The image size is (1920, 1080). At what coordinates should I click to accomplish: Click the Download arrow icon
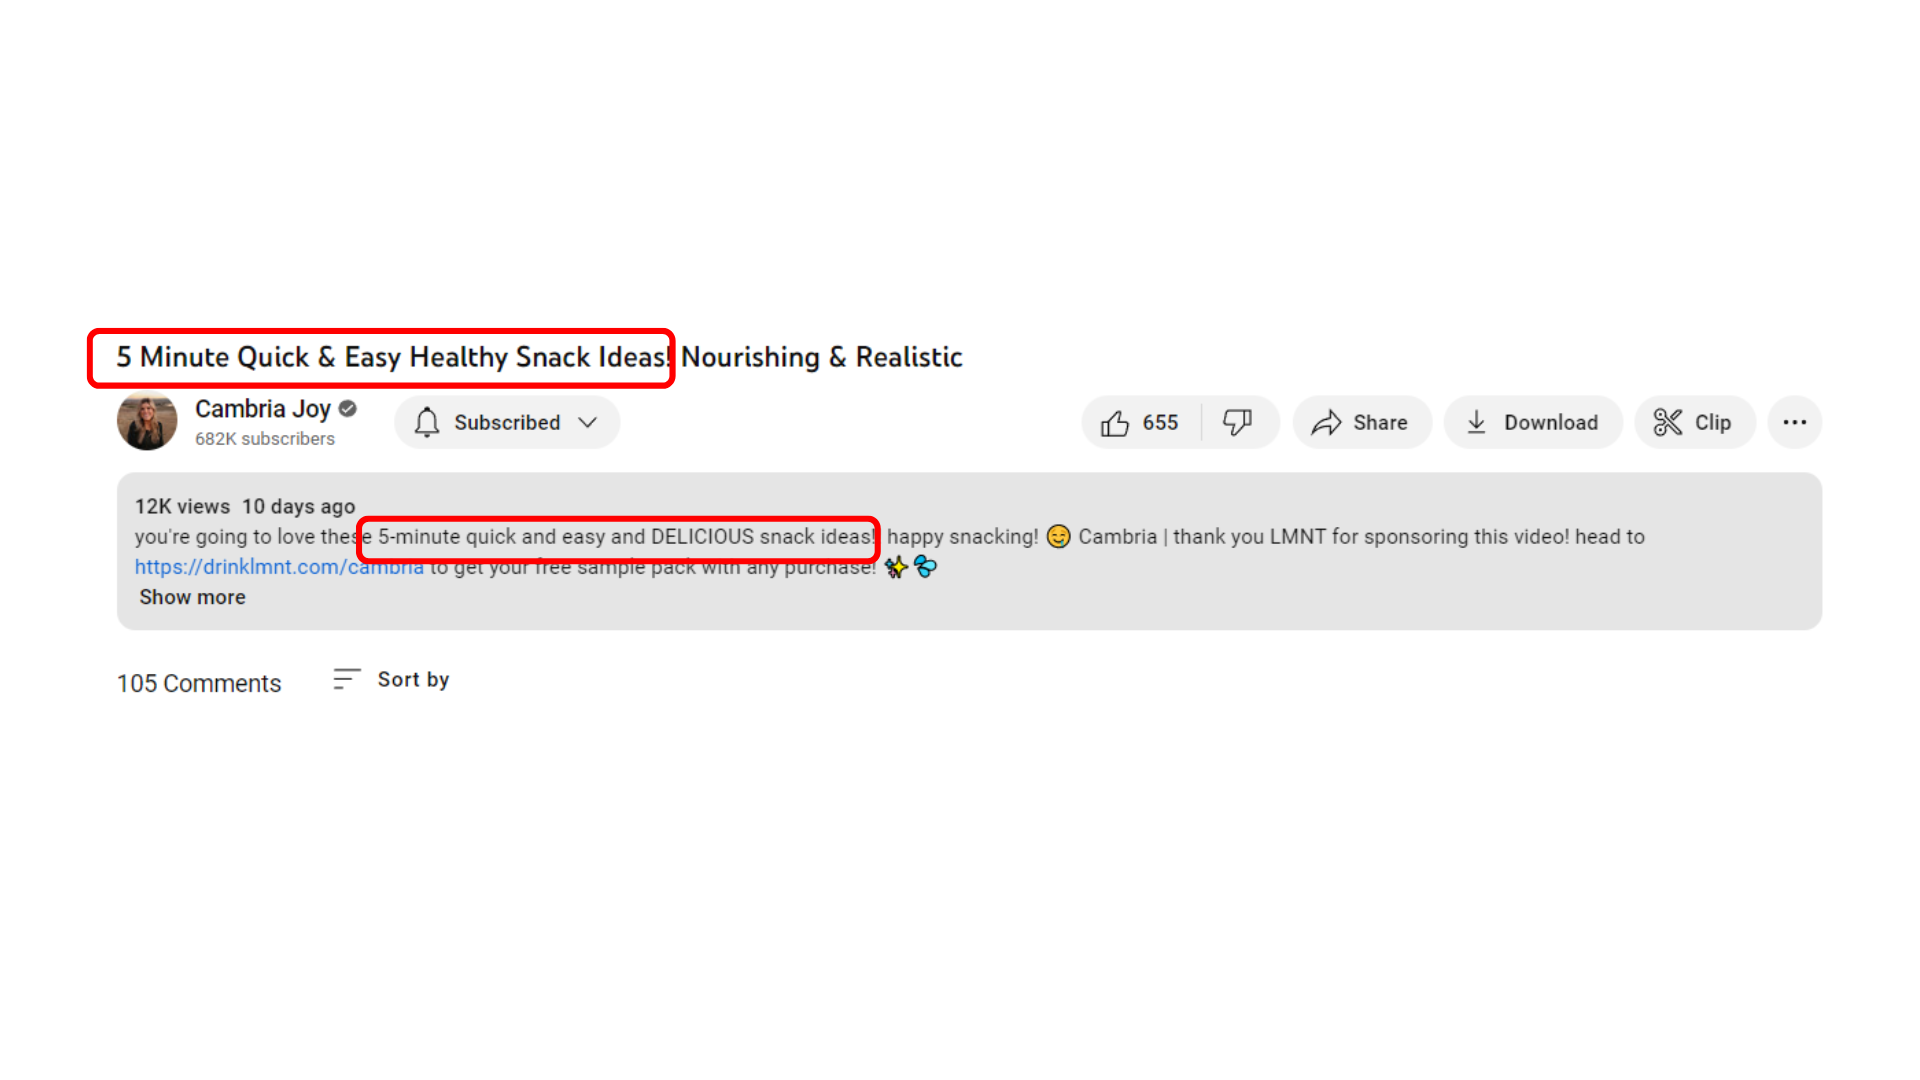tap(1476, 423)
